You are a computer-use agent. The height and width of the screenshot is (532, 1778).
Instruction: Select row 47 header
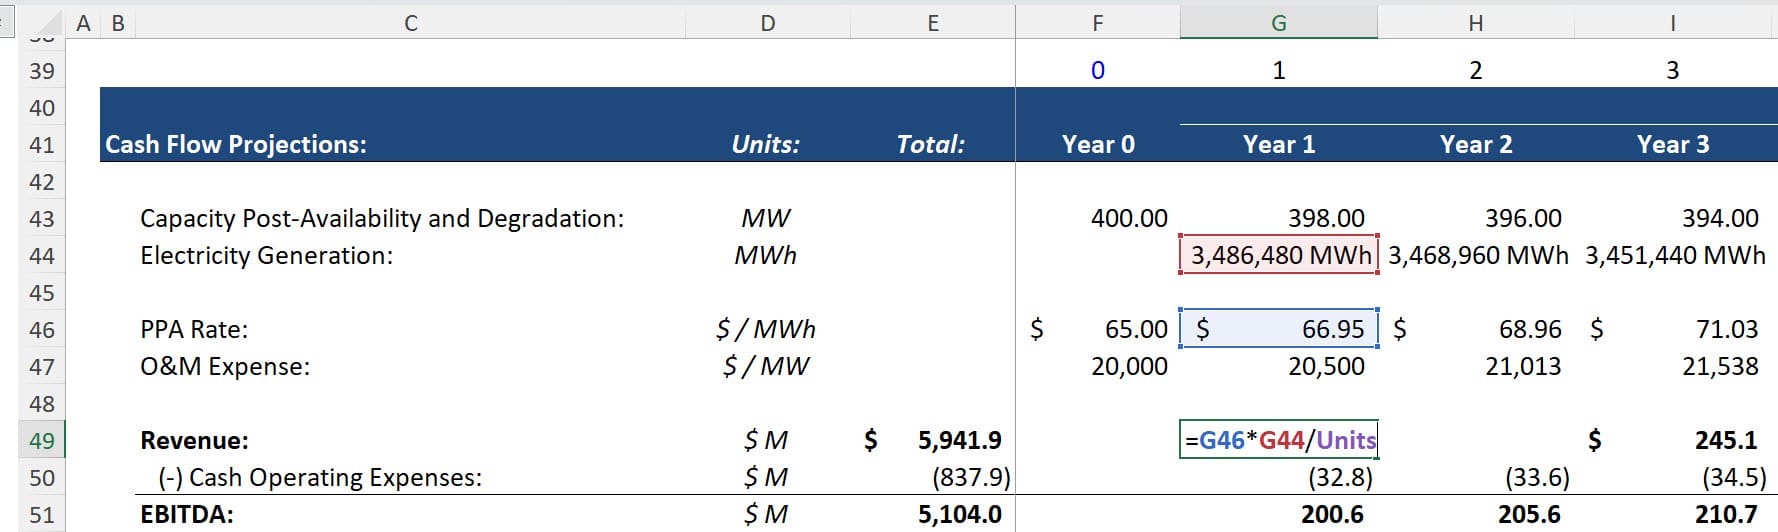(x=42, y=367)
